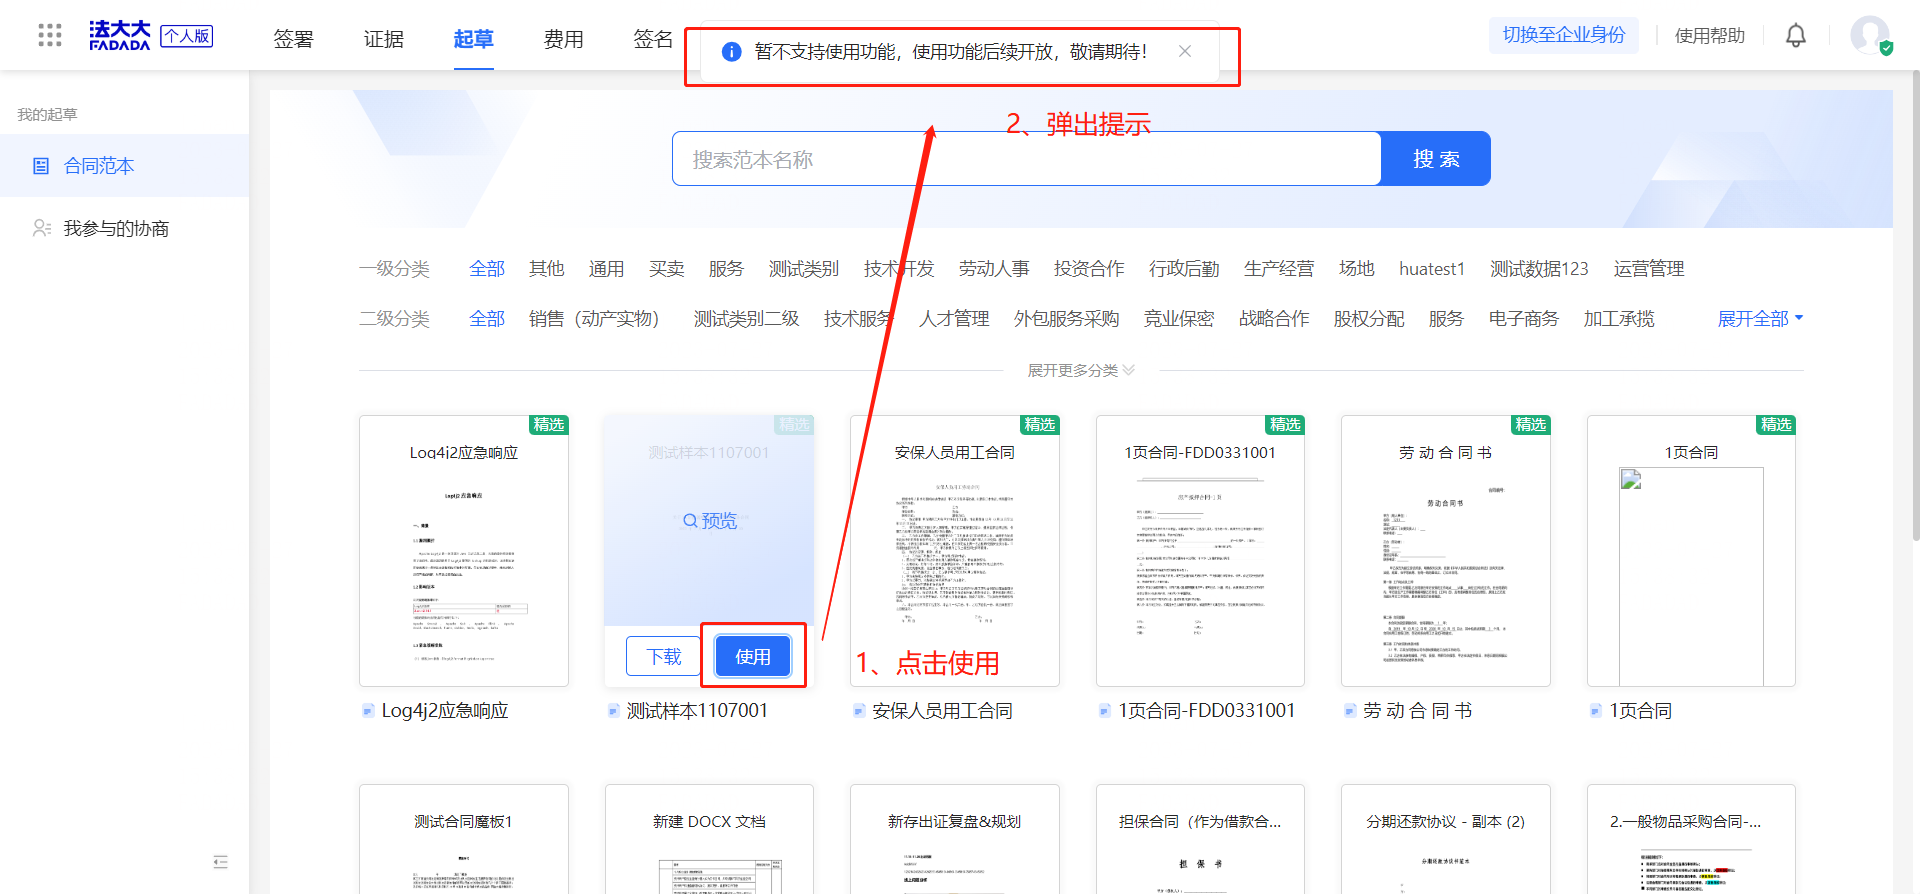1920x894 pixels.
Task: Open the 新建 DOCX 文档 template thumbnail
Action: [x=709, y=839]
